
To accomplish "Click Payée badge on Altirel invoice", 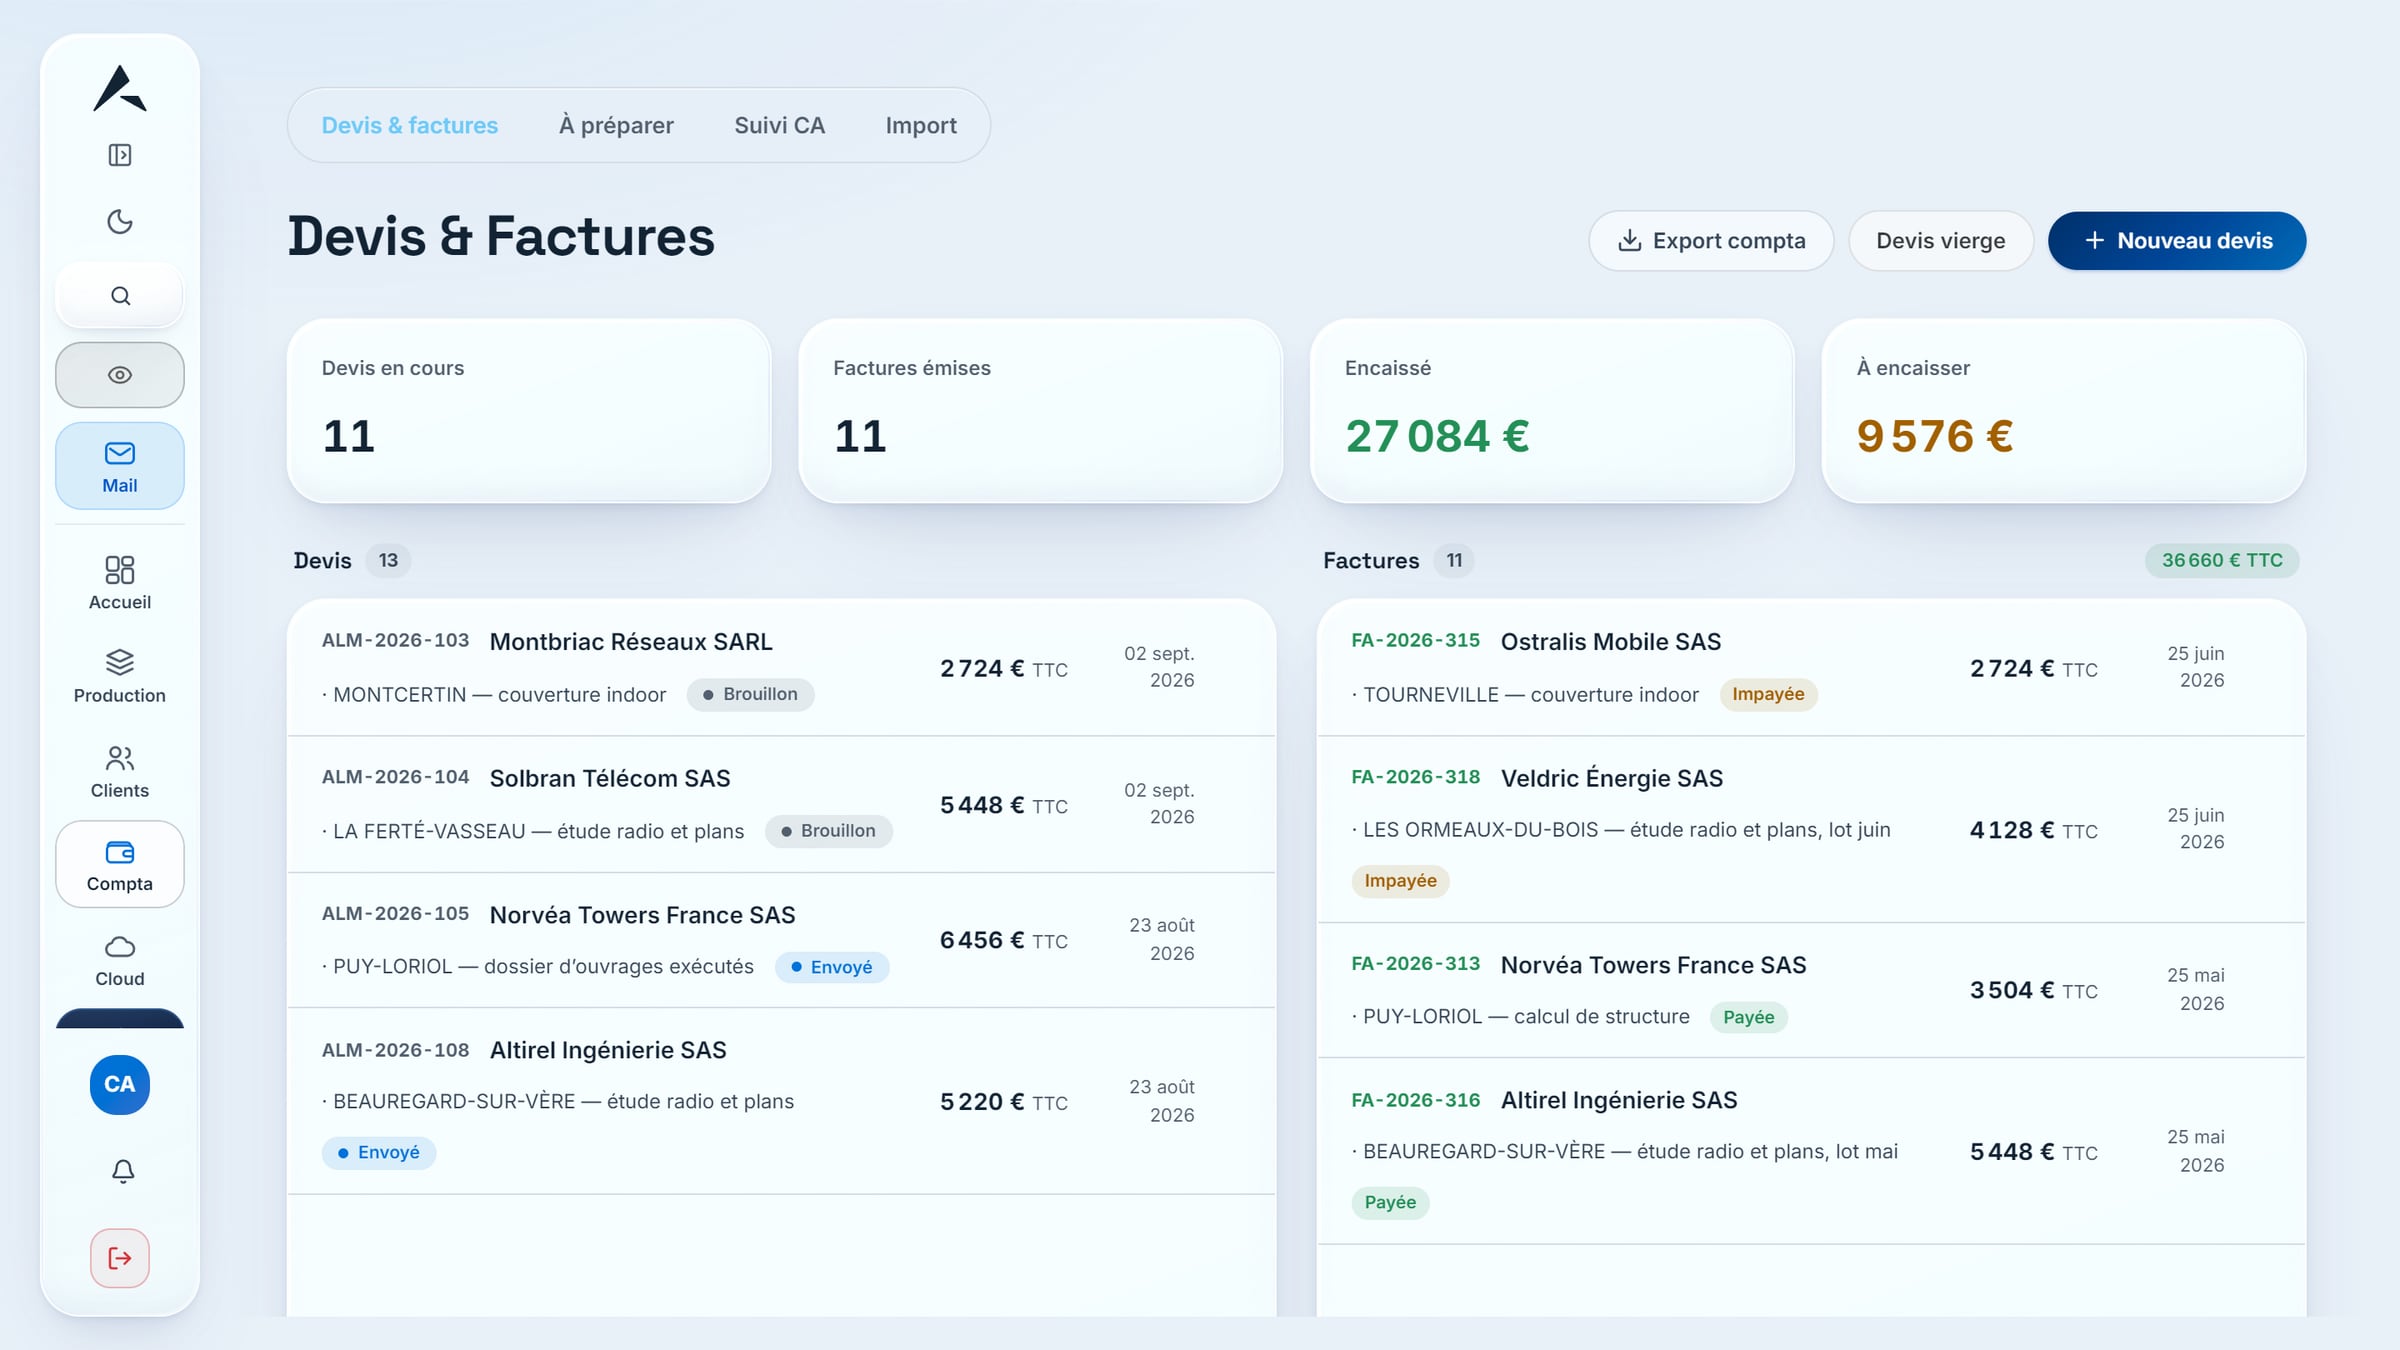I will pos(1390,1202).
